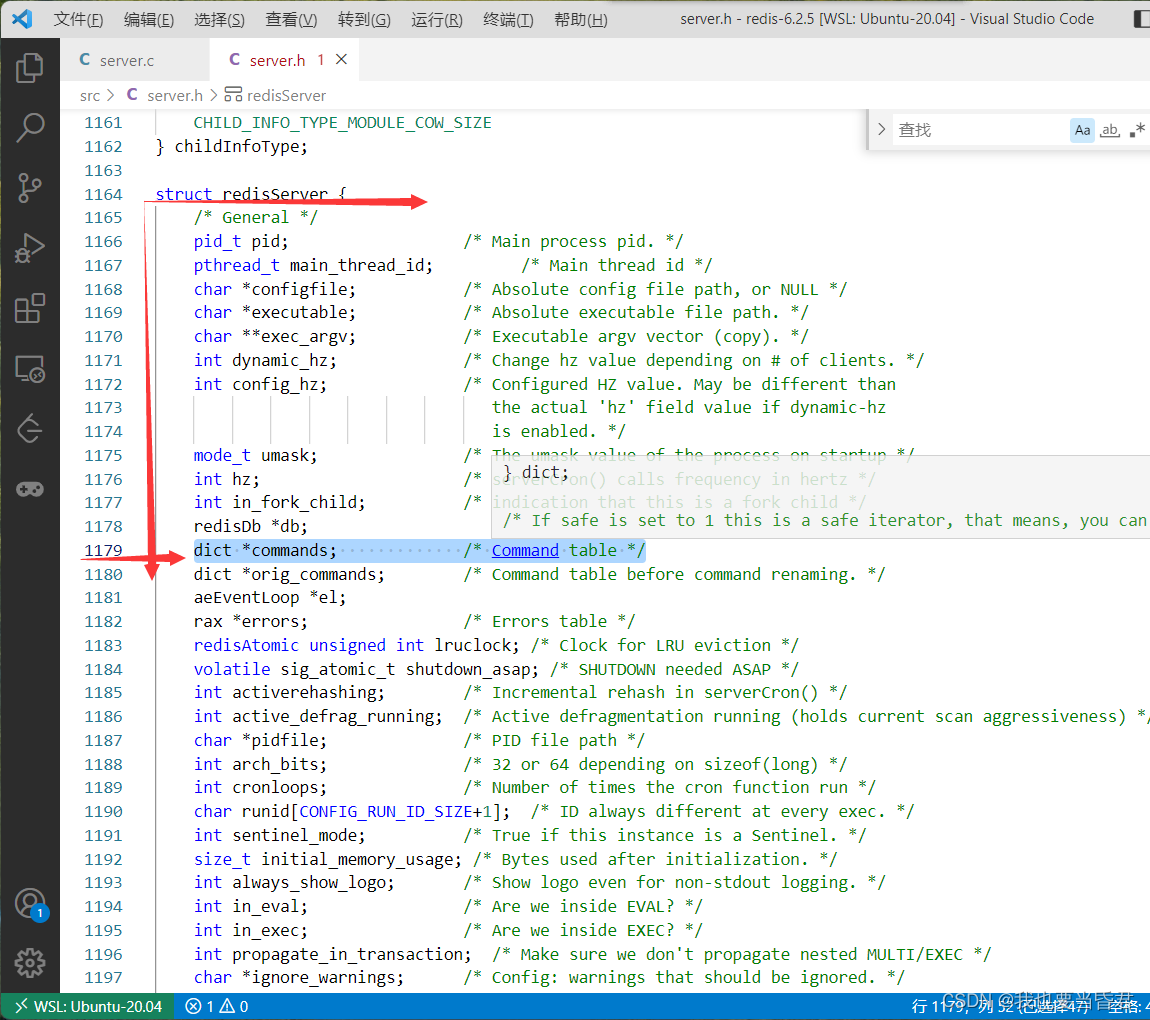This screenshot has height=1020, width=1150.
Task: Open the Source Control view
Action: click(30, 188)
